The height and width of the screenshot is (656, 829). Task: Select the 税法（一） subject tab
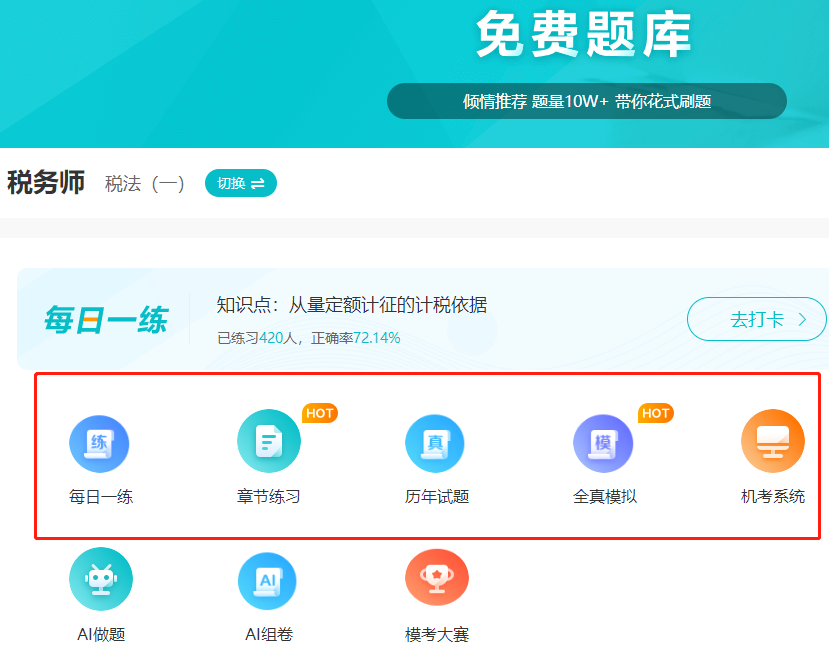coord(144,183)
